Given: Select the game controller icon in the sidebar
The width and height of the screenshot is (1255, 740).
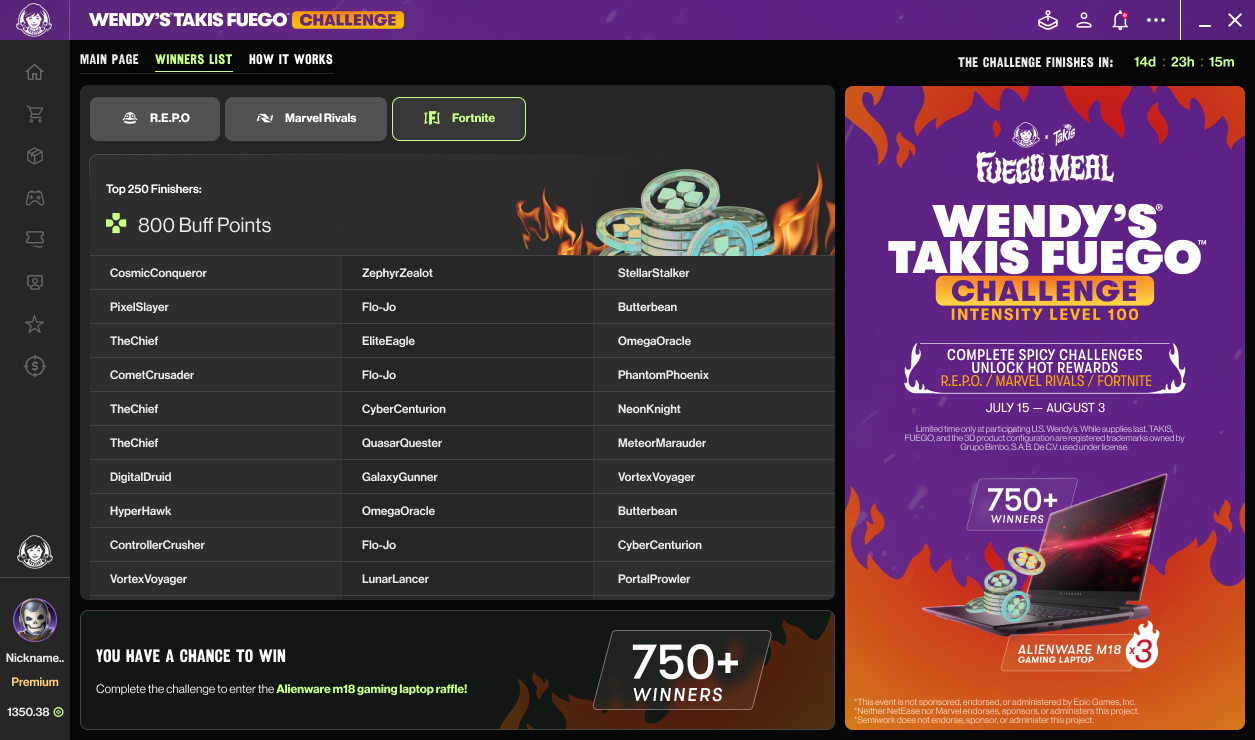Looking at the screenshot, I should click(35, 198).
